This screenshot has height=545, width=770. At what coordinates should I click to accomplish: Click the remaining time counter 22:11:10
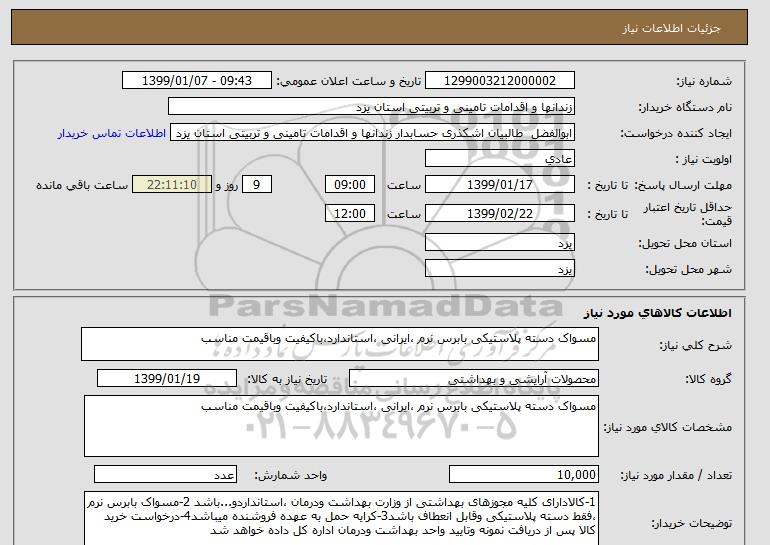[172, 185]
